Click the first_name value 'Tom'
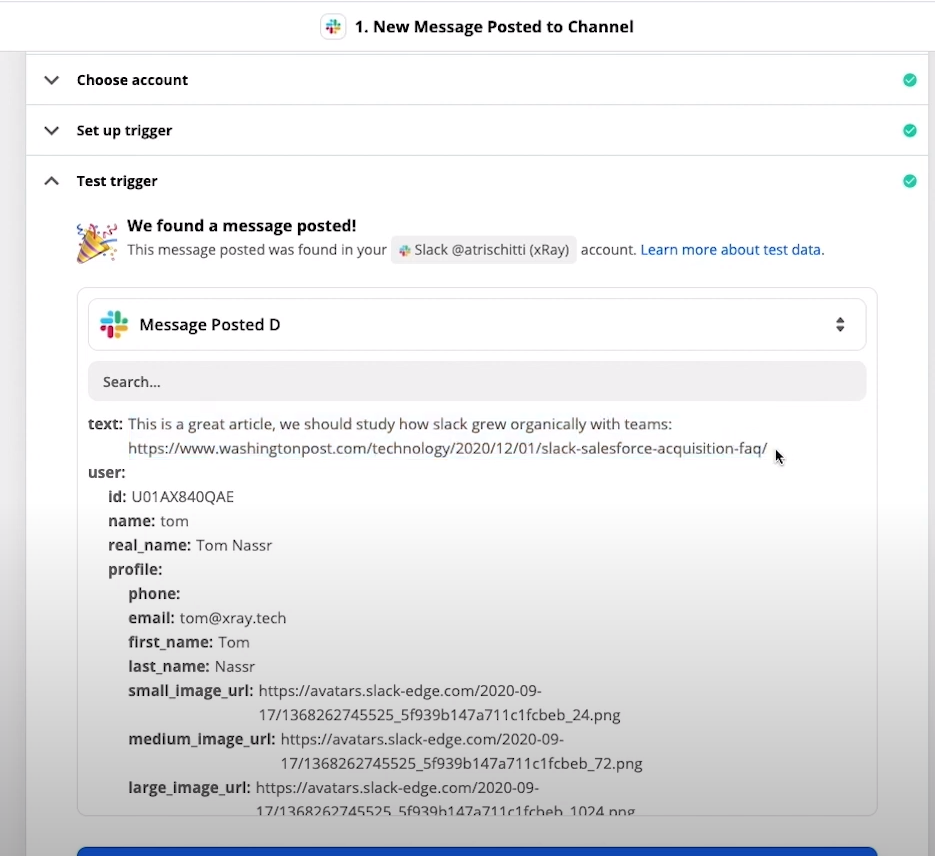 [x=234, y=643]
